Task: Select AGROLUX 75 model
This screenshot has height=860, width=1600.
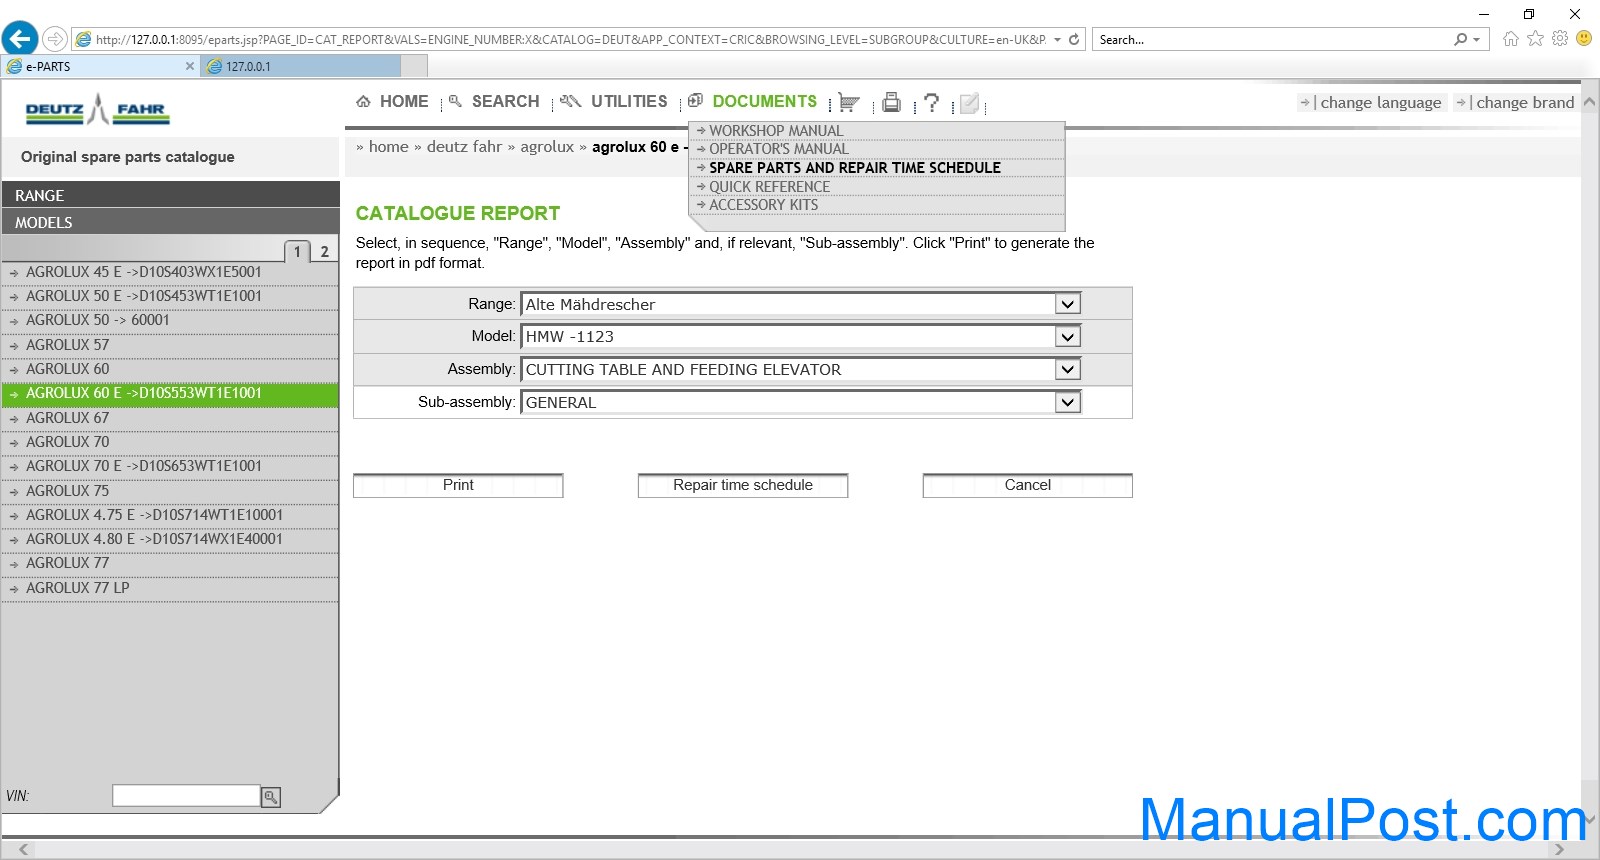Action: coord(170,491)
